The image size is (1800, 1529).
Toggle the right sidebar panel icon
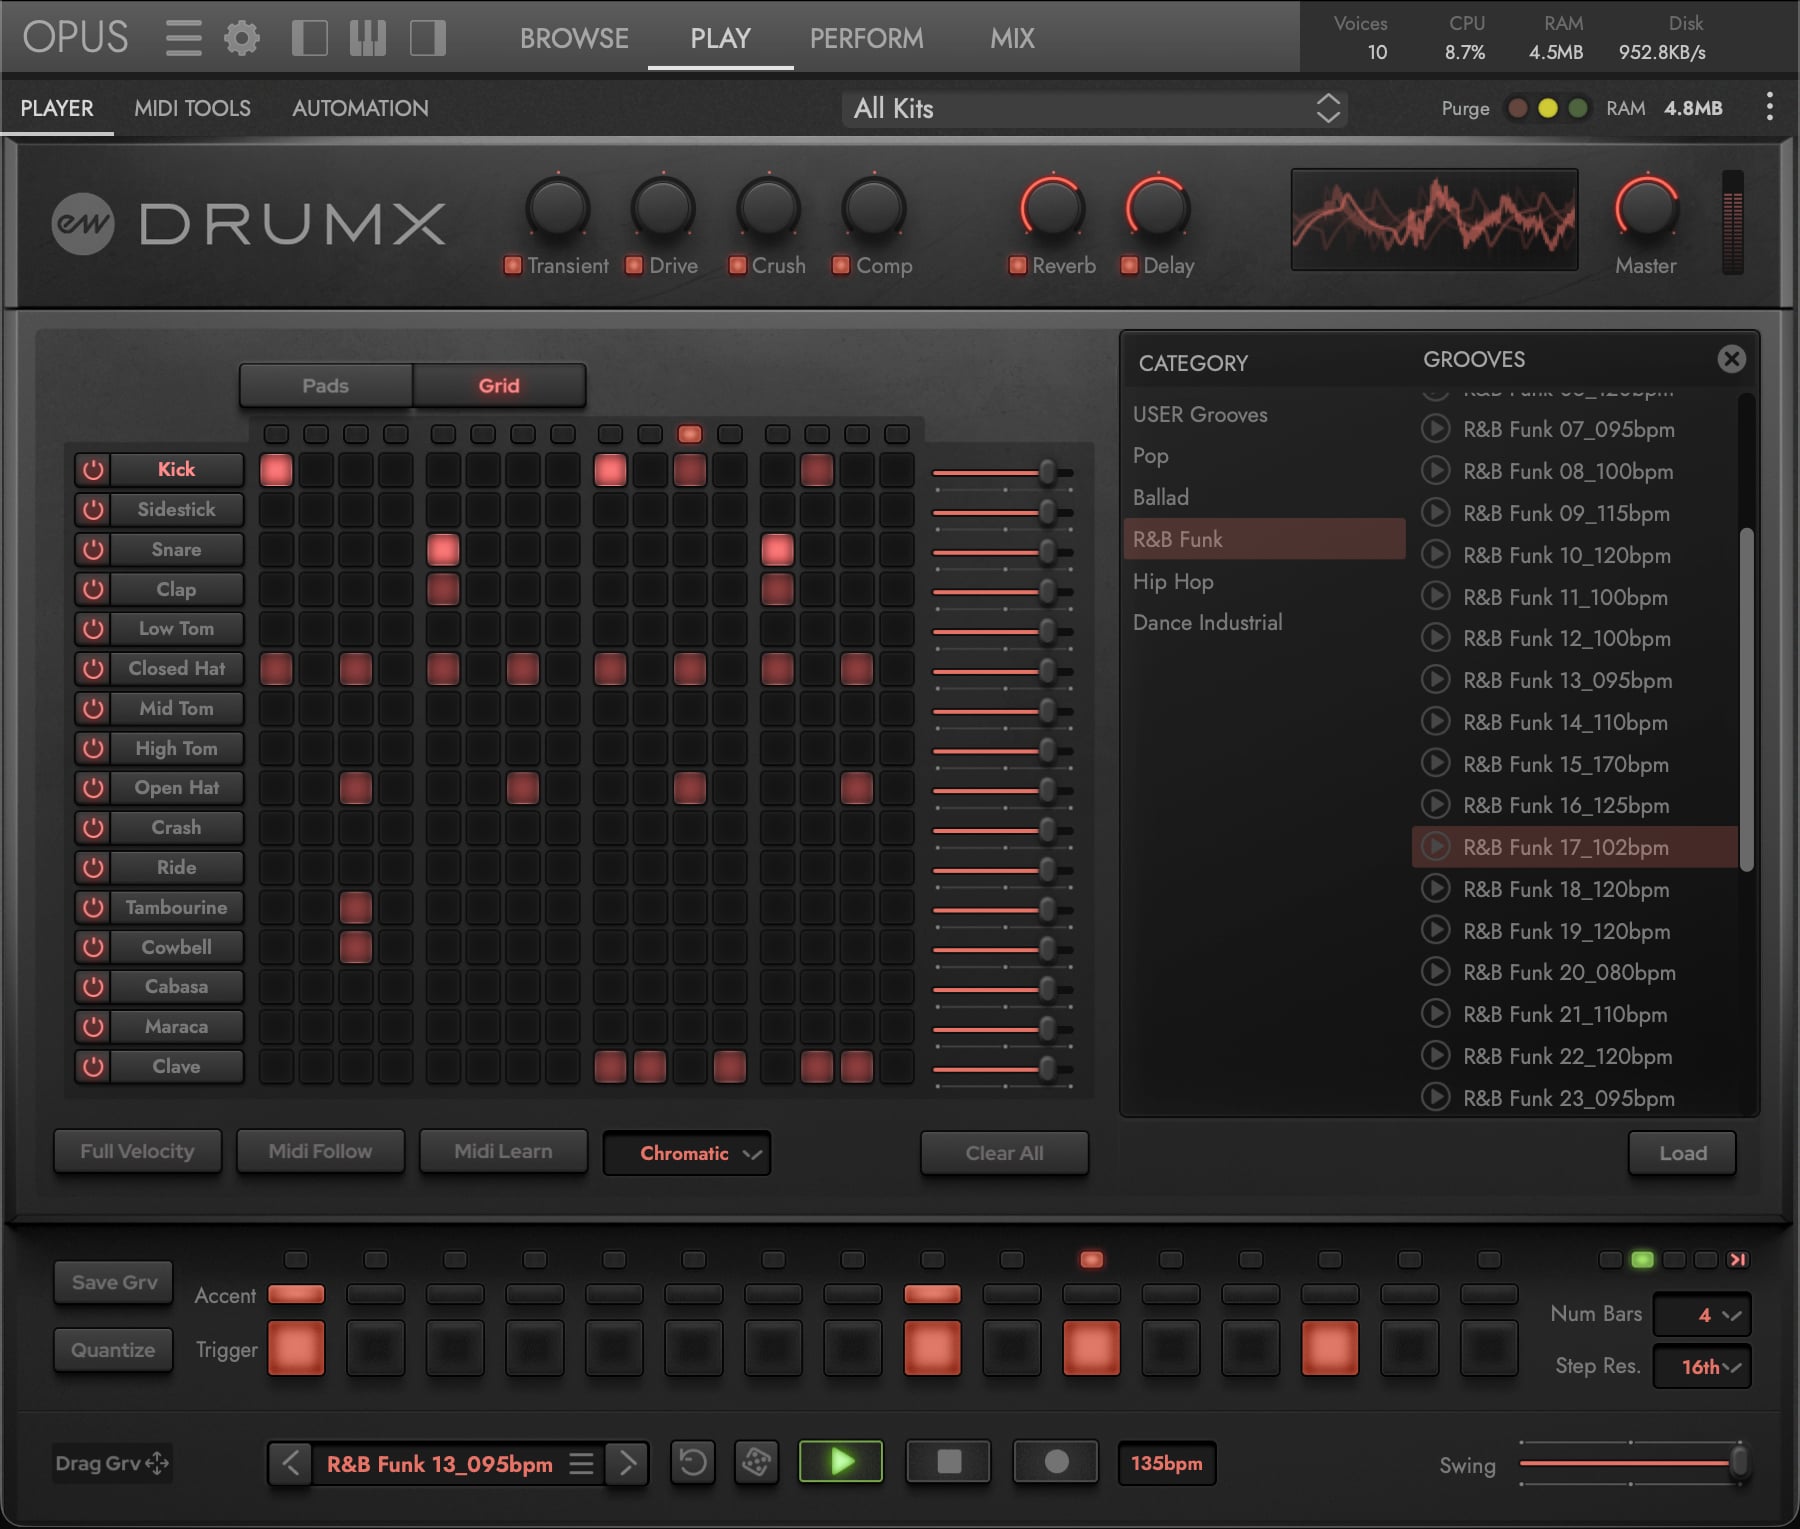pos(428,38)
